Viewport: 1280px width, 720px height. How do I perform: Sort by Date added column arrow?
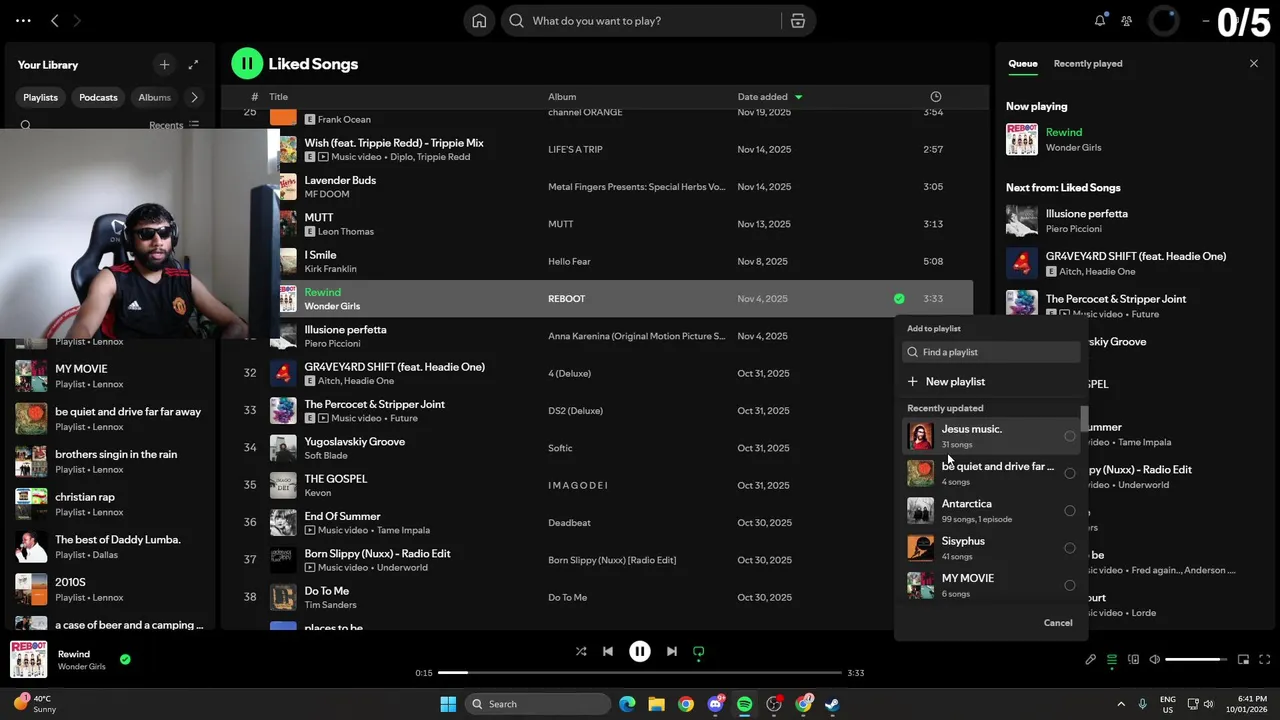coord(798,97)
